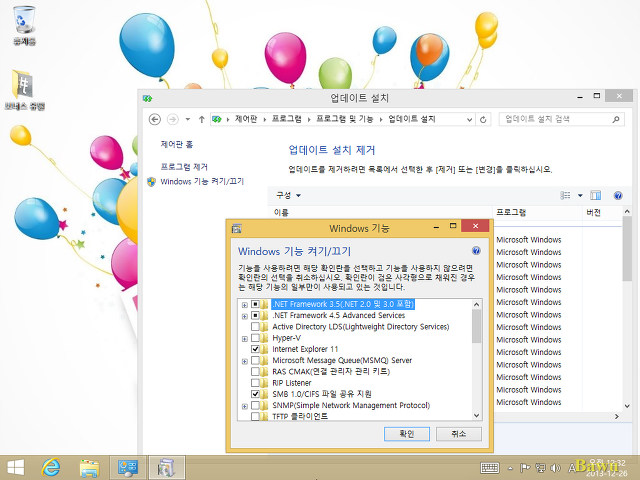Sort by 버전 column header
Image resolution: width=640 pixels, height=480 pixels.
coord(602,213)
